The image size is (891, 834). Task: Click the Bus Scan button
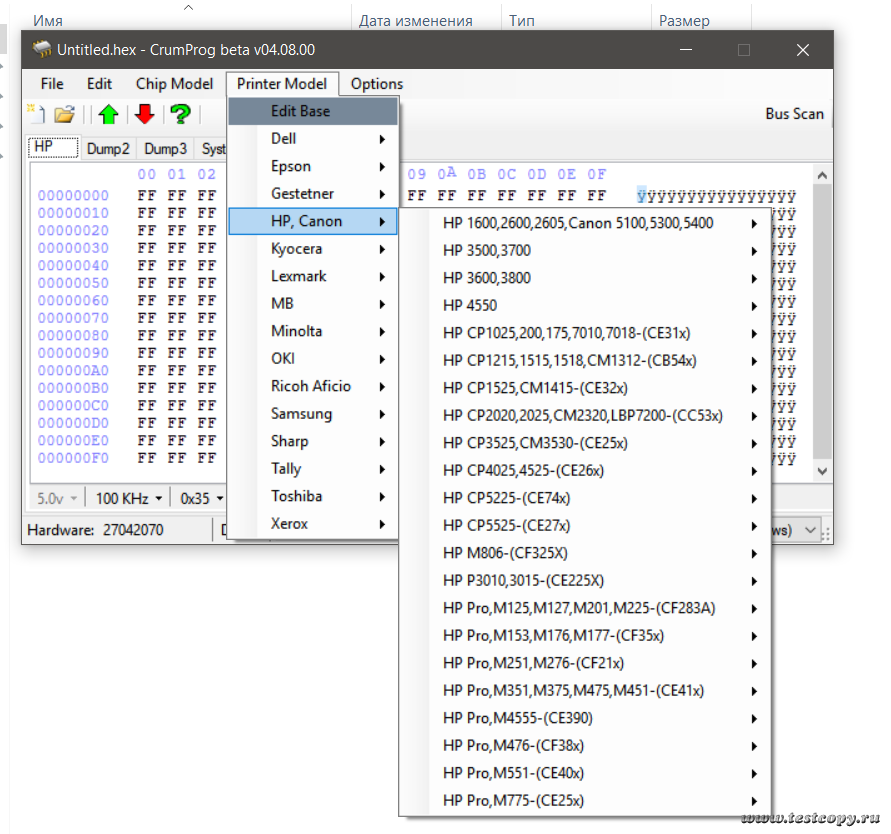pos(794,114)
